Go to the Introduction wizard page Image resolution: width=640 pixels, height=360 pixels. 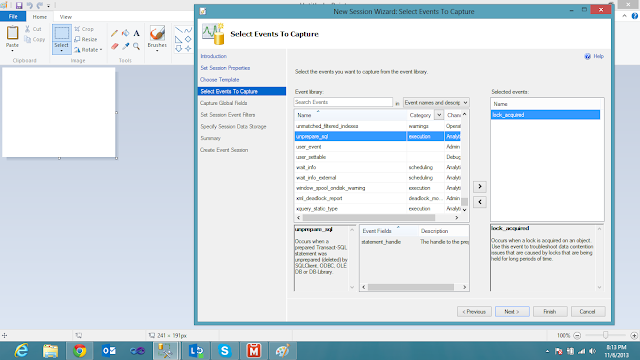point(213,56)
